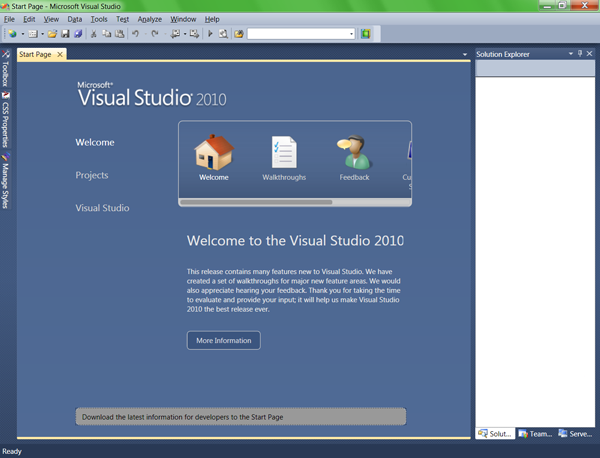Open the New Project dropdown arrow
The width and height of the screenshot is (600, 458).
coord(23,34)
